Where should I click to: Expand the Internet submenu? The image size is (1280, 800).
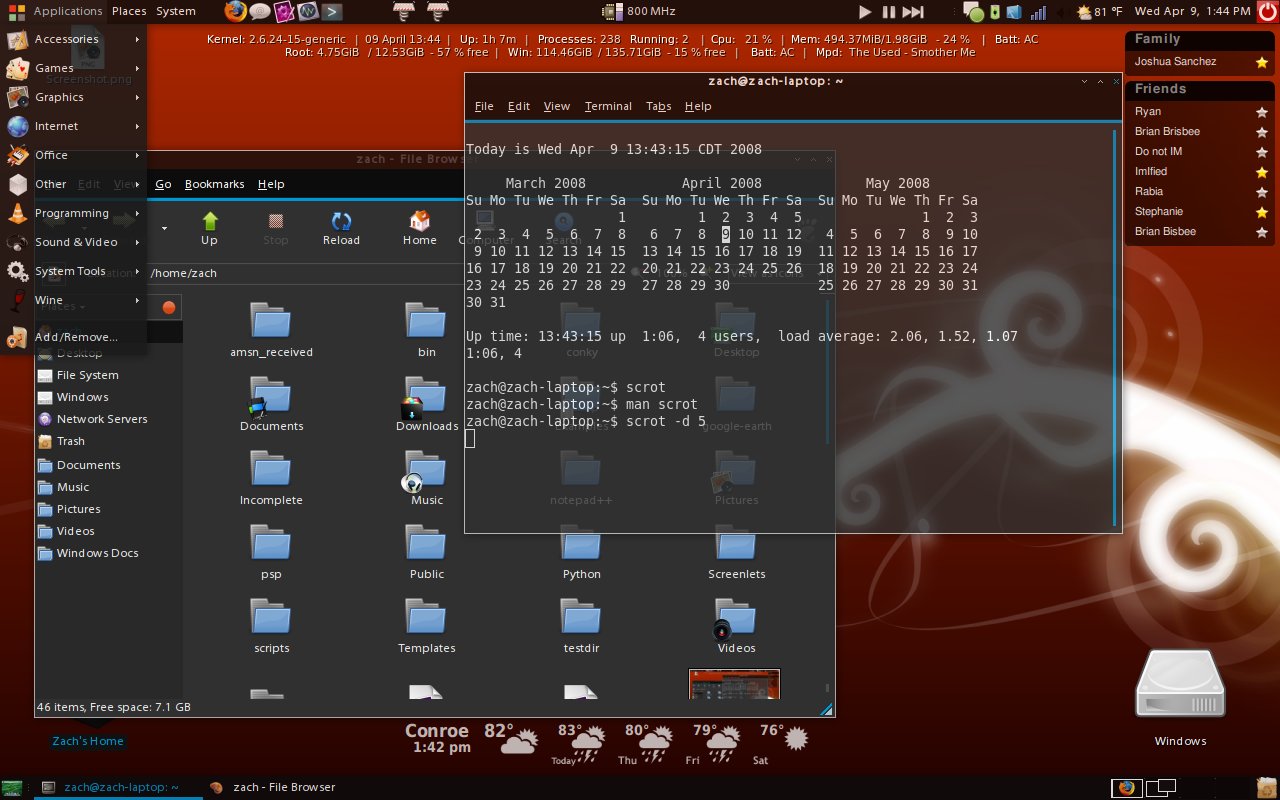(75, 126)
